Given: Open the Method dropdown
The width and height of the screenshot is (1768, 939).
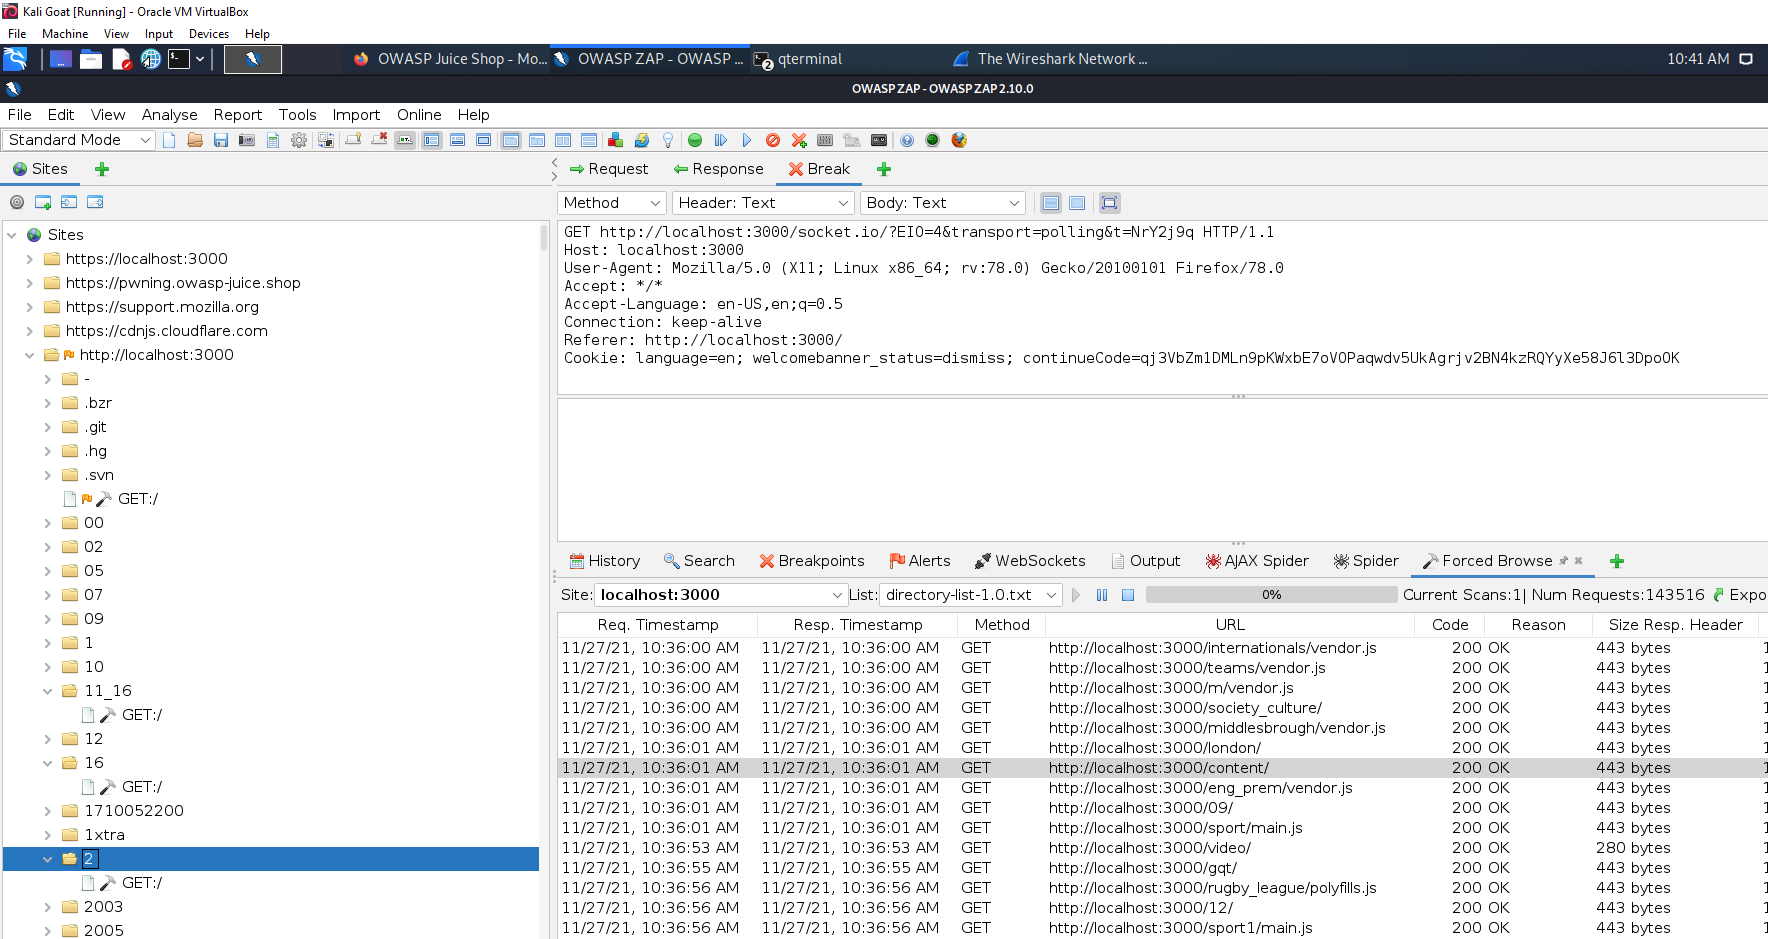Looking at the screenshot, I should 612,203.
